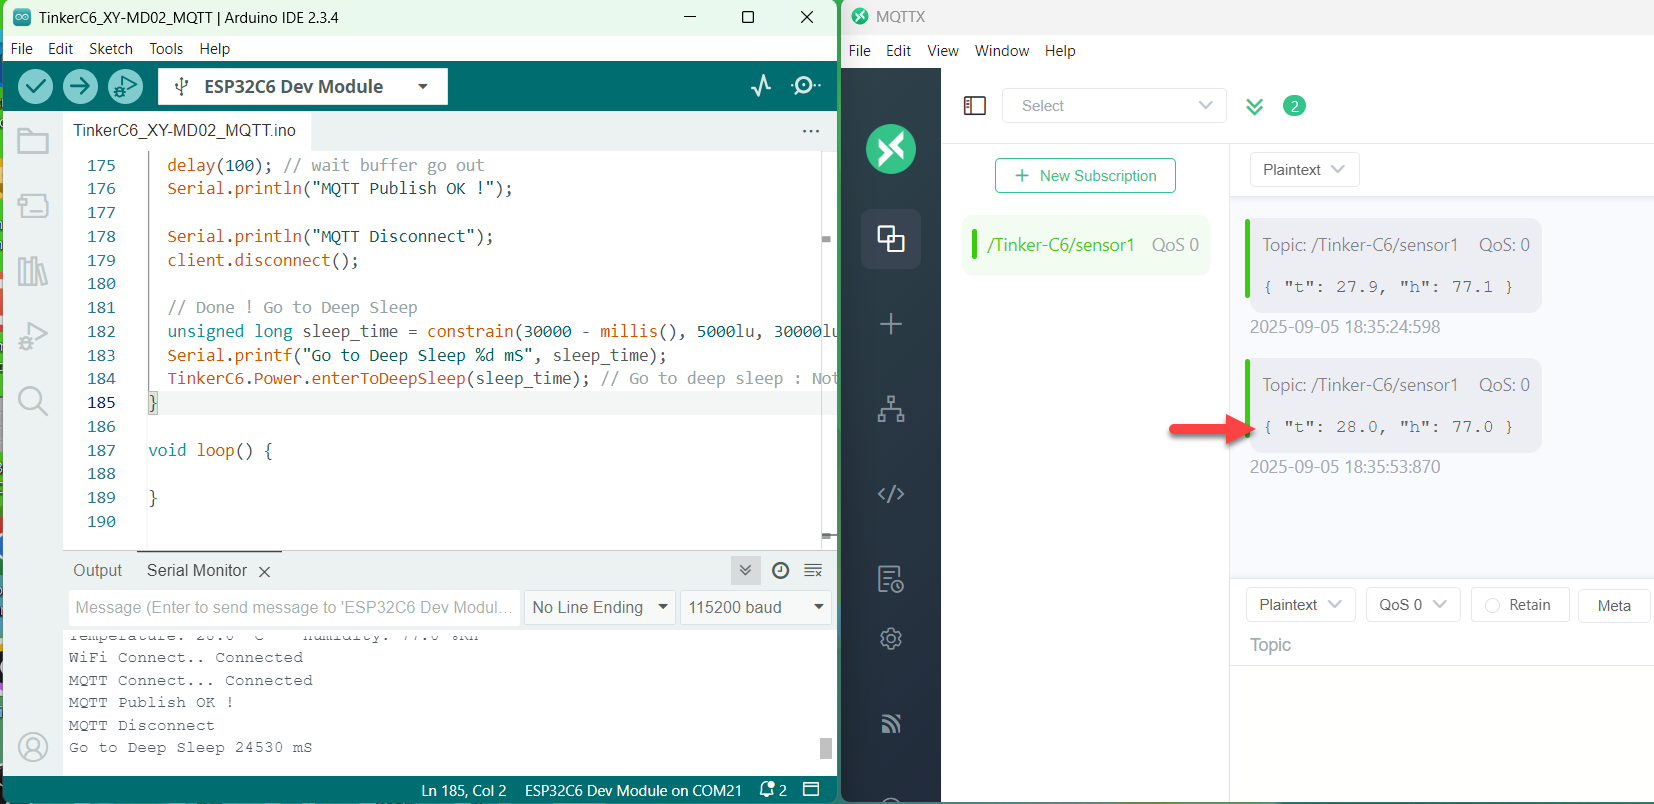Image resolution: width=1654 pixels, height=804 pixels.
Task: Open the MQTTX Window menu
Action: [x=1002, y=51]
